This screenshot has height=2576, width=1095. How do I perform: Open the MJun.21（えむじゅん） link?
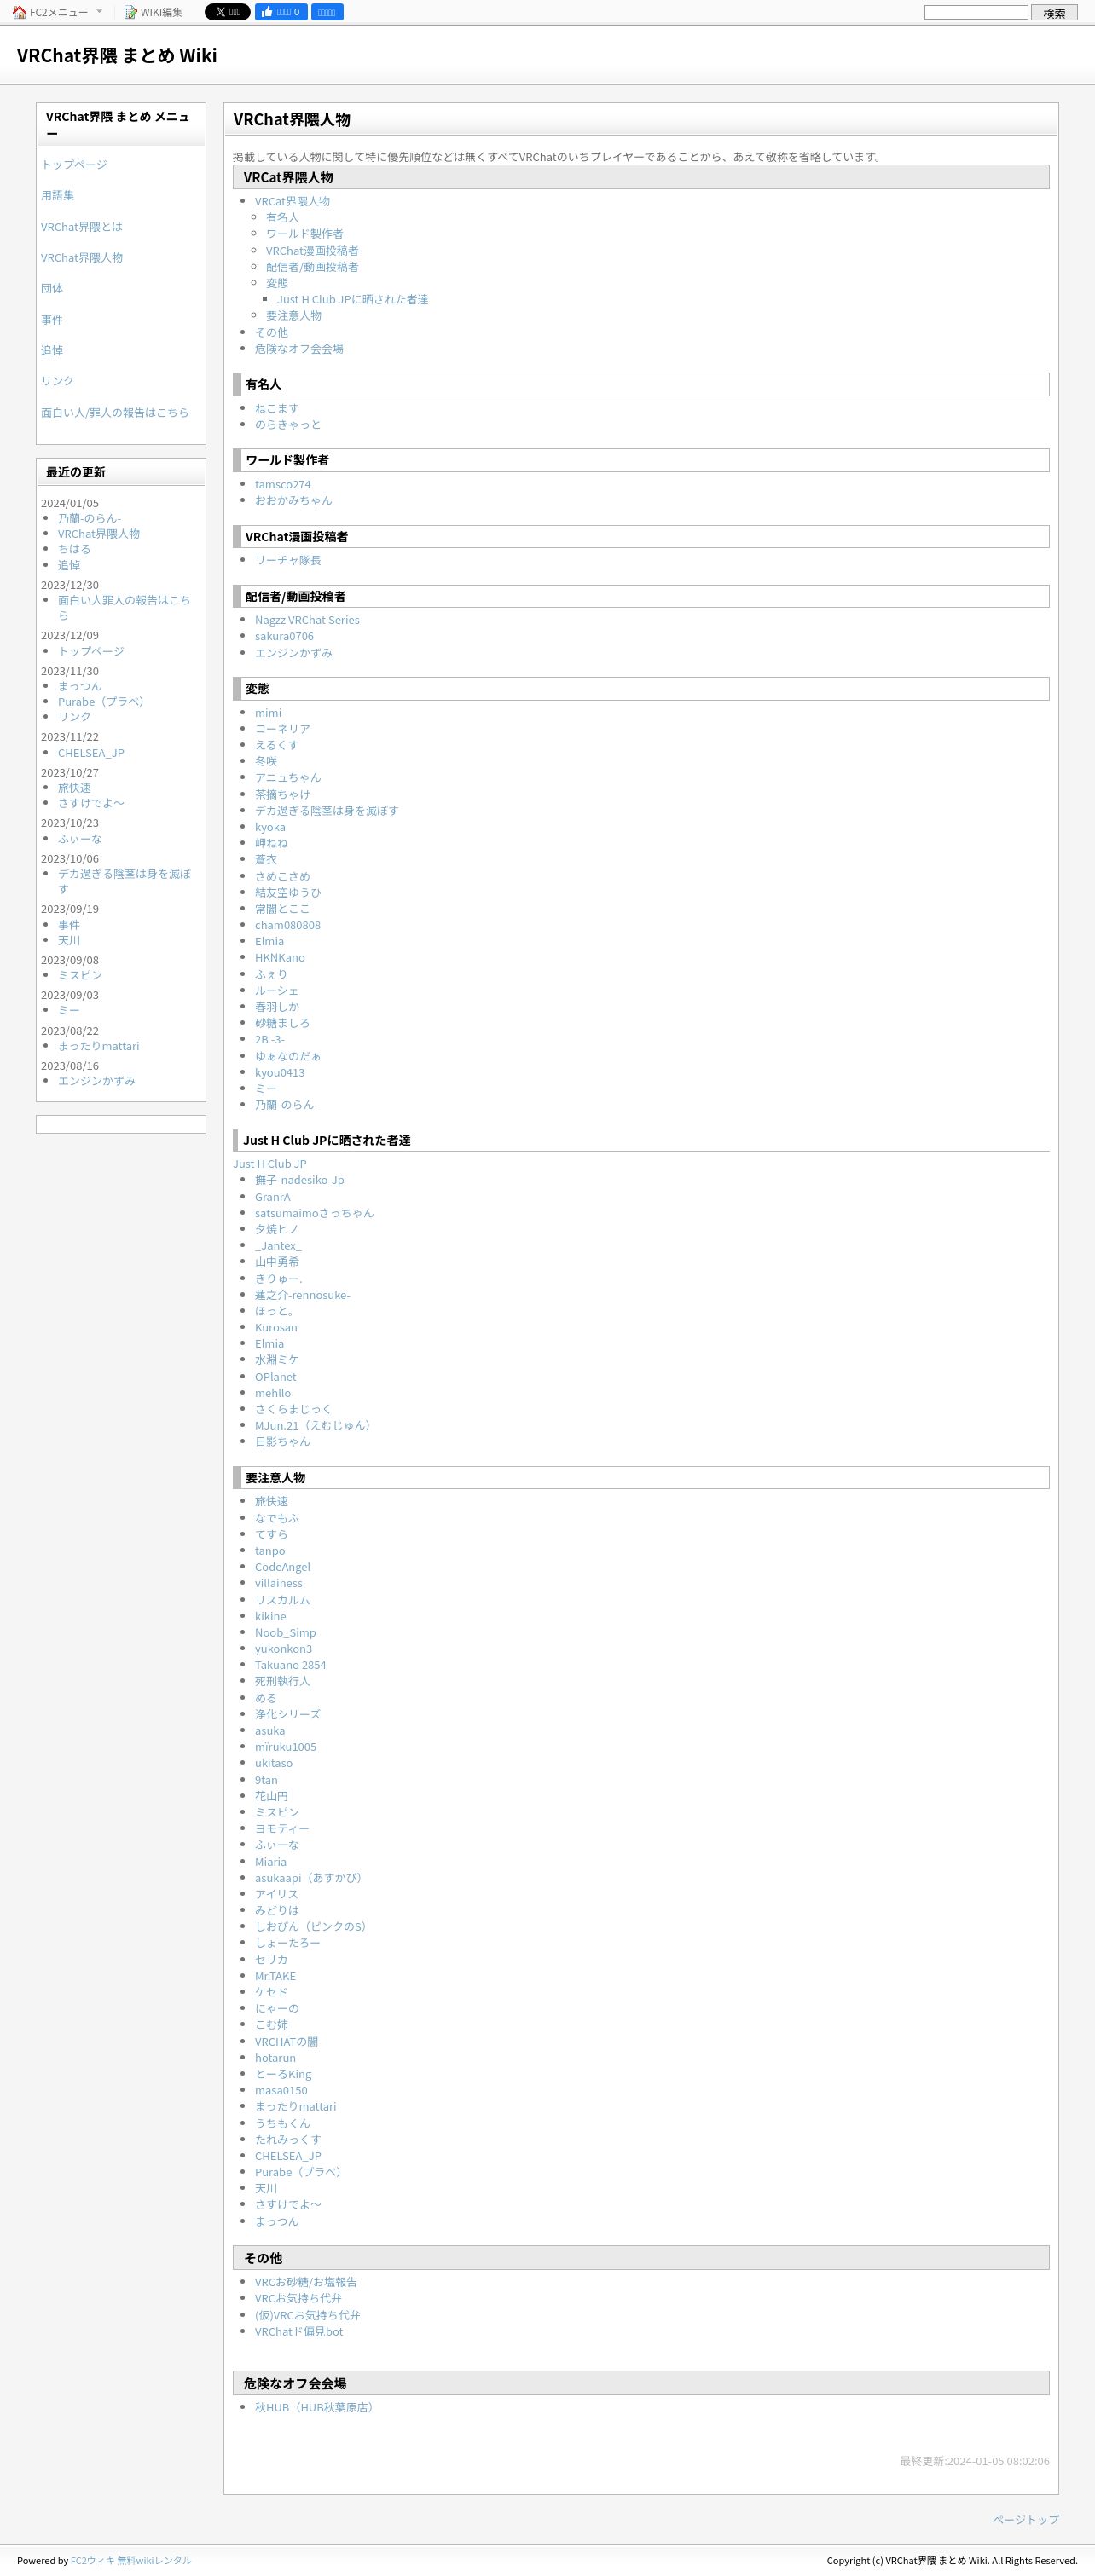pos(315,1426)
